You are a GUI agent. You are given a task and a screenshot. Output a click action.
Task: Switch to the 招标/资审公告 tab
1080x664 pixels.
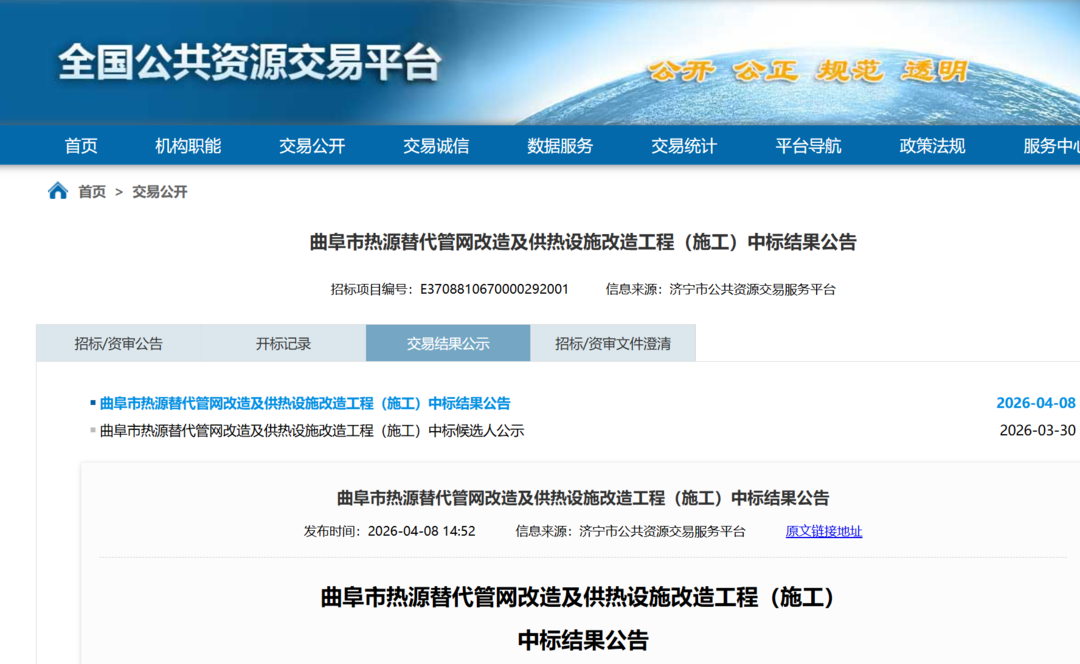coord(118,344)
